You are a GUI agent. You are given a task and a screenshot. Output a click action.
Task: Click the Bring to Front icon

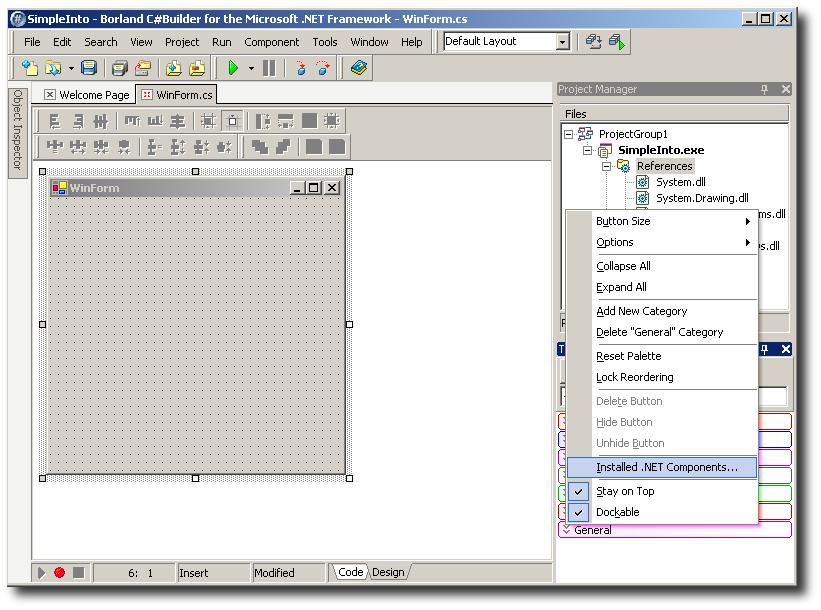click(260, 147)
